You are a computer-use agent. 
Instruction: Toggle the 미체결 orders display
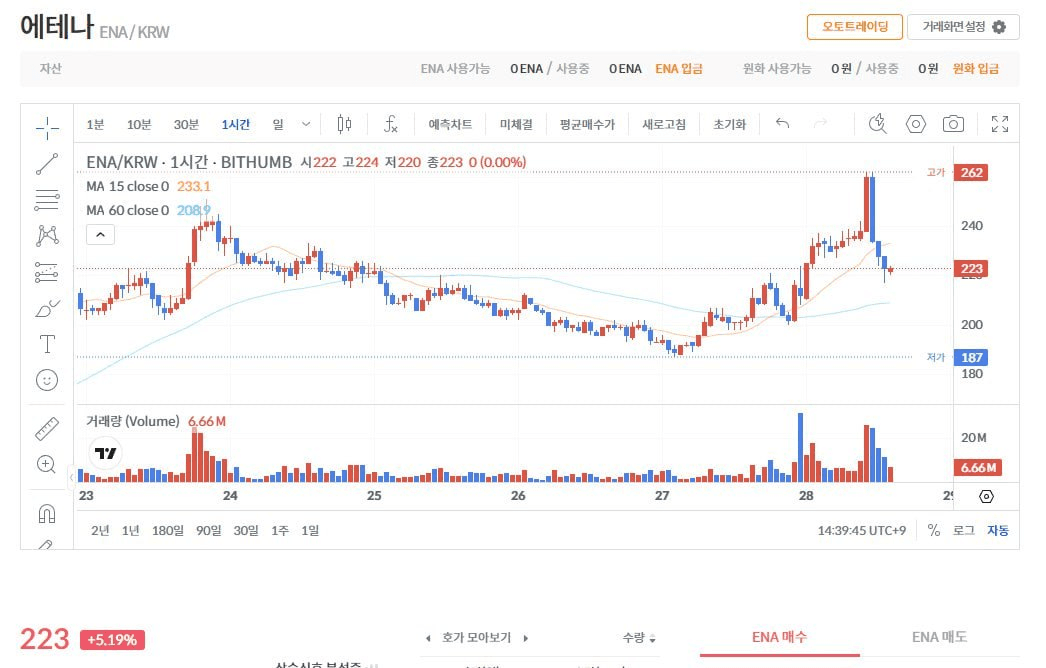tap(516, 124)
